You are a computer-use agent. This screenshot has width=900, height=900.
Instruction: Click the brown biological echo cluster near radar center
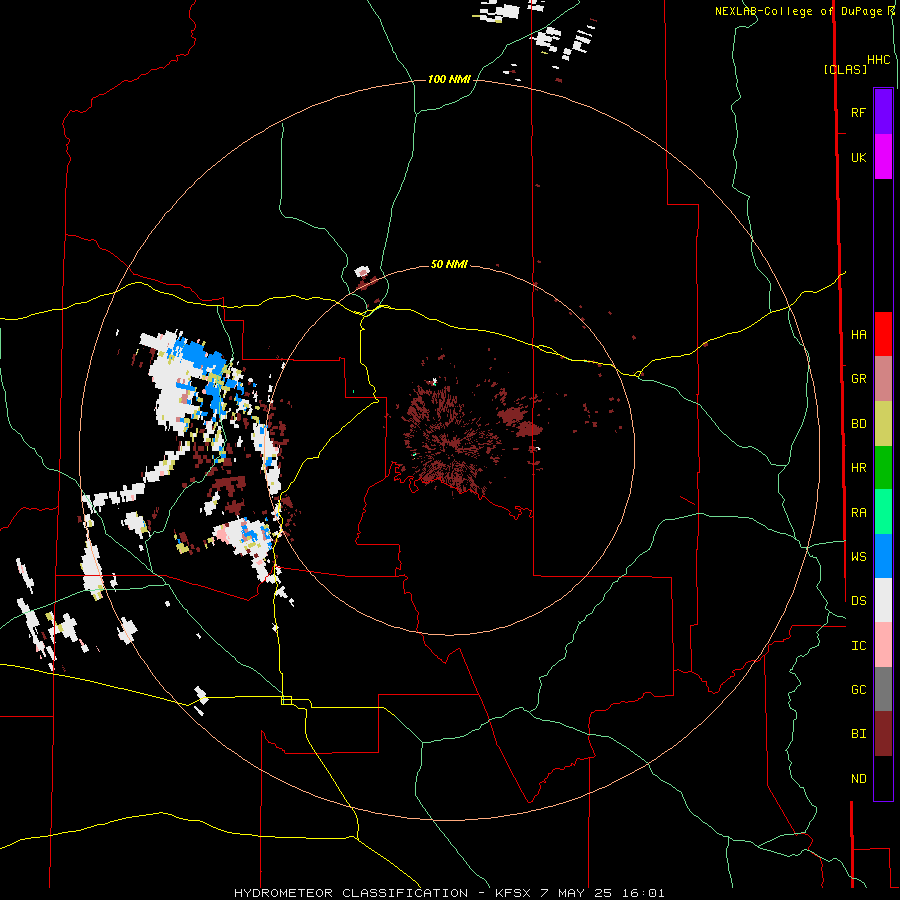pyautogui.click(x=450, y=439)
